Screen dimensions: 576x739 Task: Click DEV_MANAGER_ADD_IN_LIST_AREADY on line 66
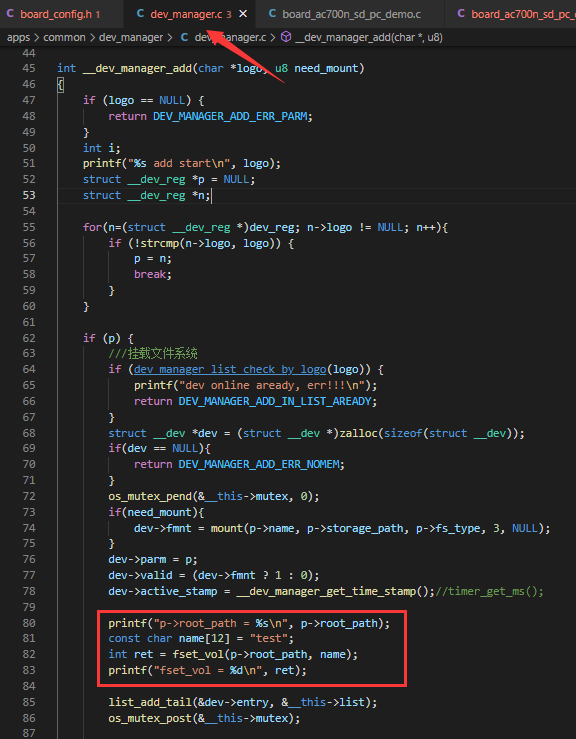coord(276,402)
